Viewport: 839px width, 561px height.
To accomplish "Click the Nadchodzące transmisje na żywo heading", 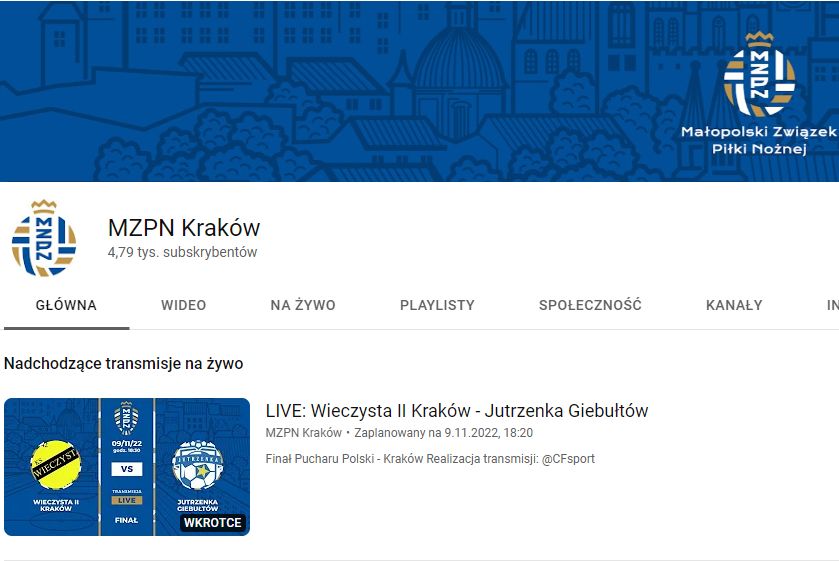I will (123, 364).
